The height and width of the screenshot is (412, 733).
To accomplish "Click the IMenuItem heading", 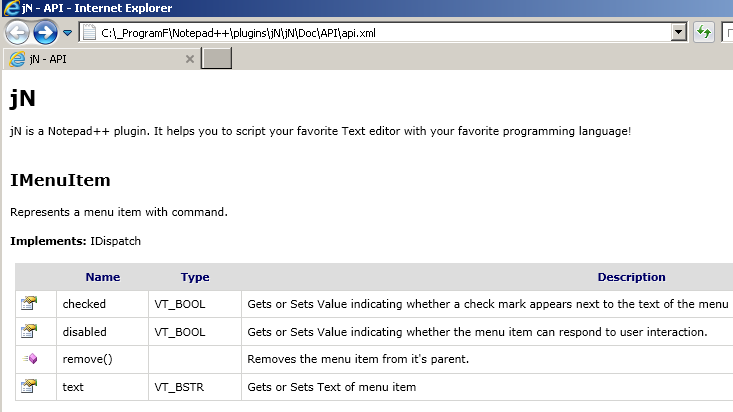I will pos(60,180).
